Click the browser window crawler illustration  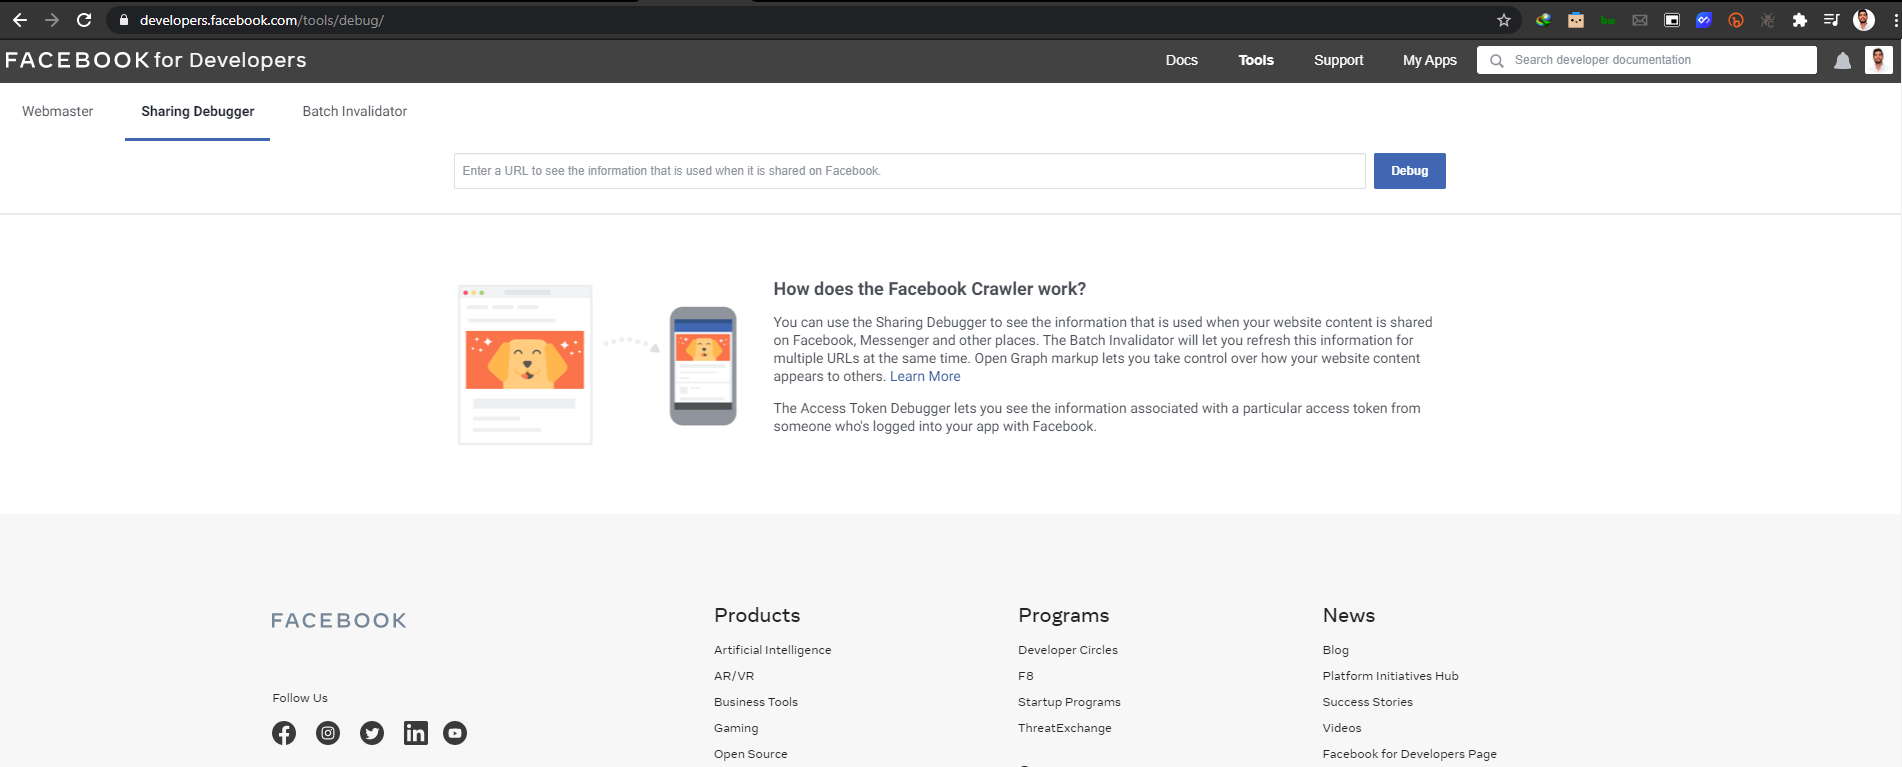click(x=525, y=365)
